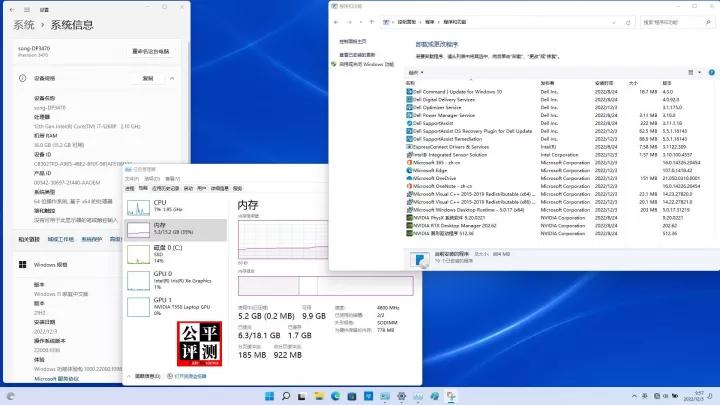Go up one level in Programs window

pos(372,22)
